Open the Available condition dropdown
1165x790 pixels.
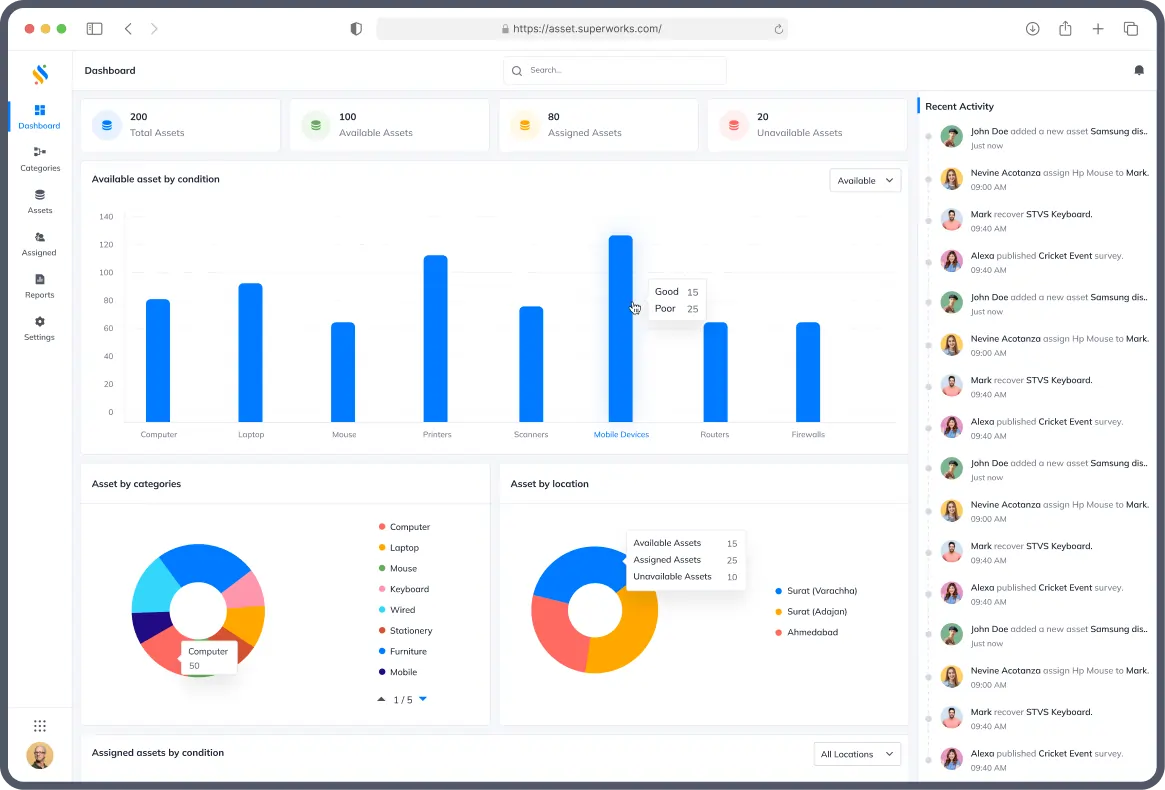tap(865, 180)
